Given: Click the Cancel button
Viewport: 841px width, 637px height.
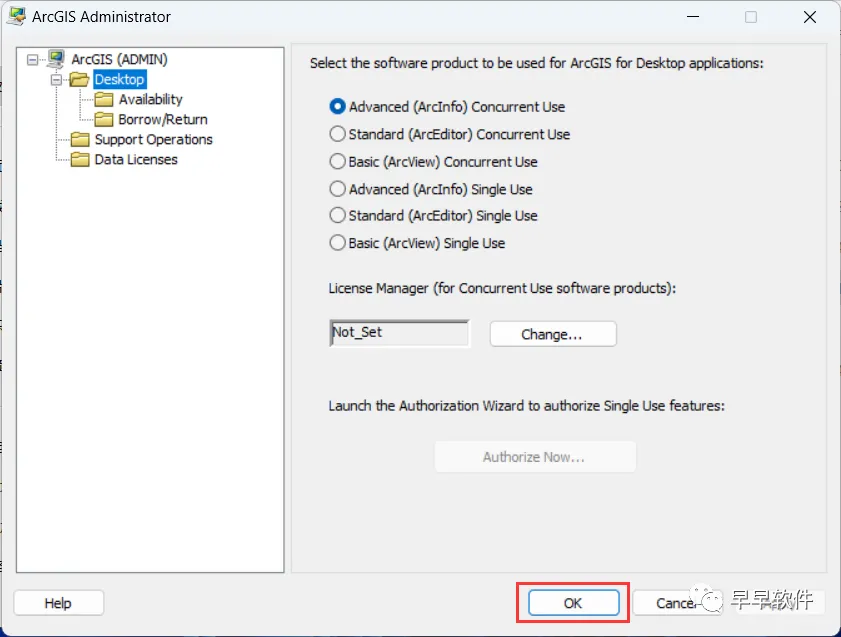Looking at the screenshot, I should [x=677, y=603].
